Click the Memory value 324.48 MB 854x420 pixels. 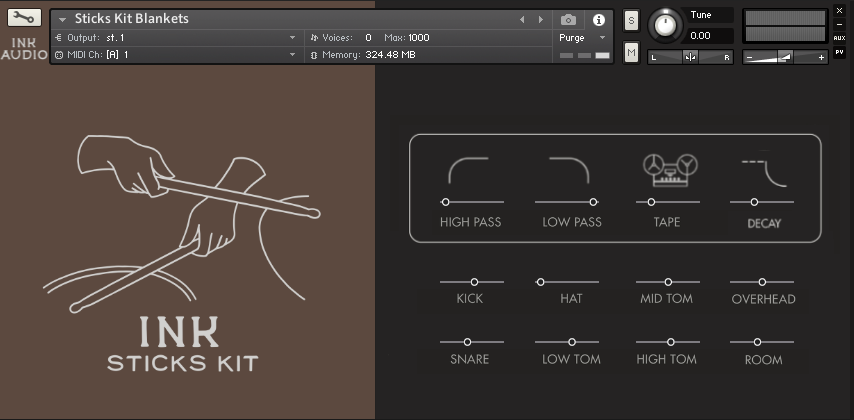click(391, 55)
